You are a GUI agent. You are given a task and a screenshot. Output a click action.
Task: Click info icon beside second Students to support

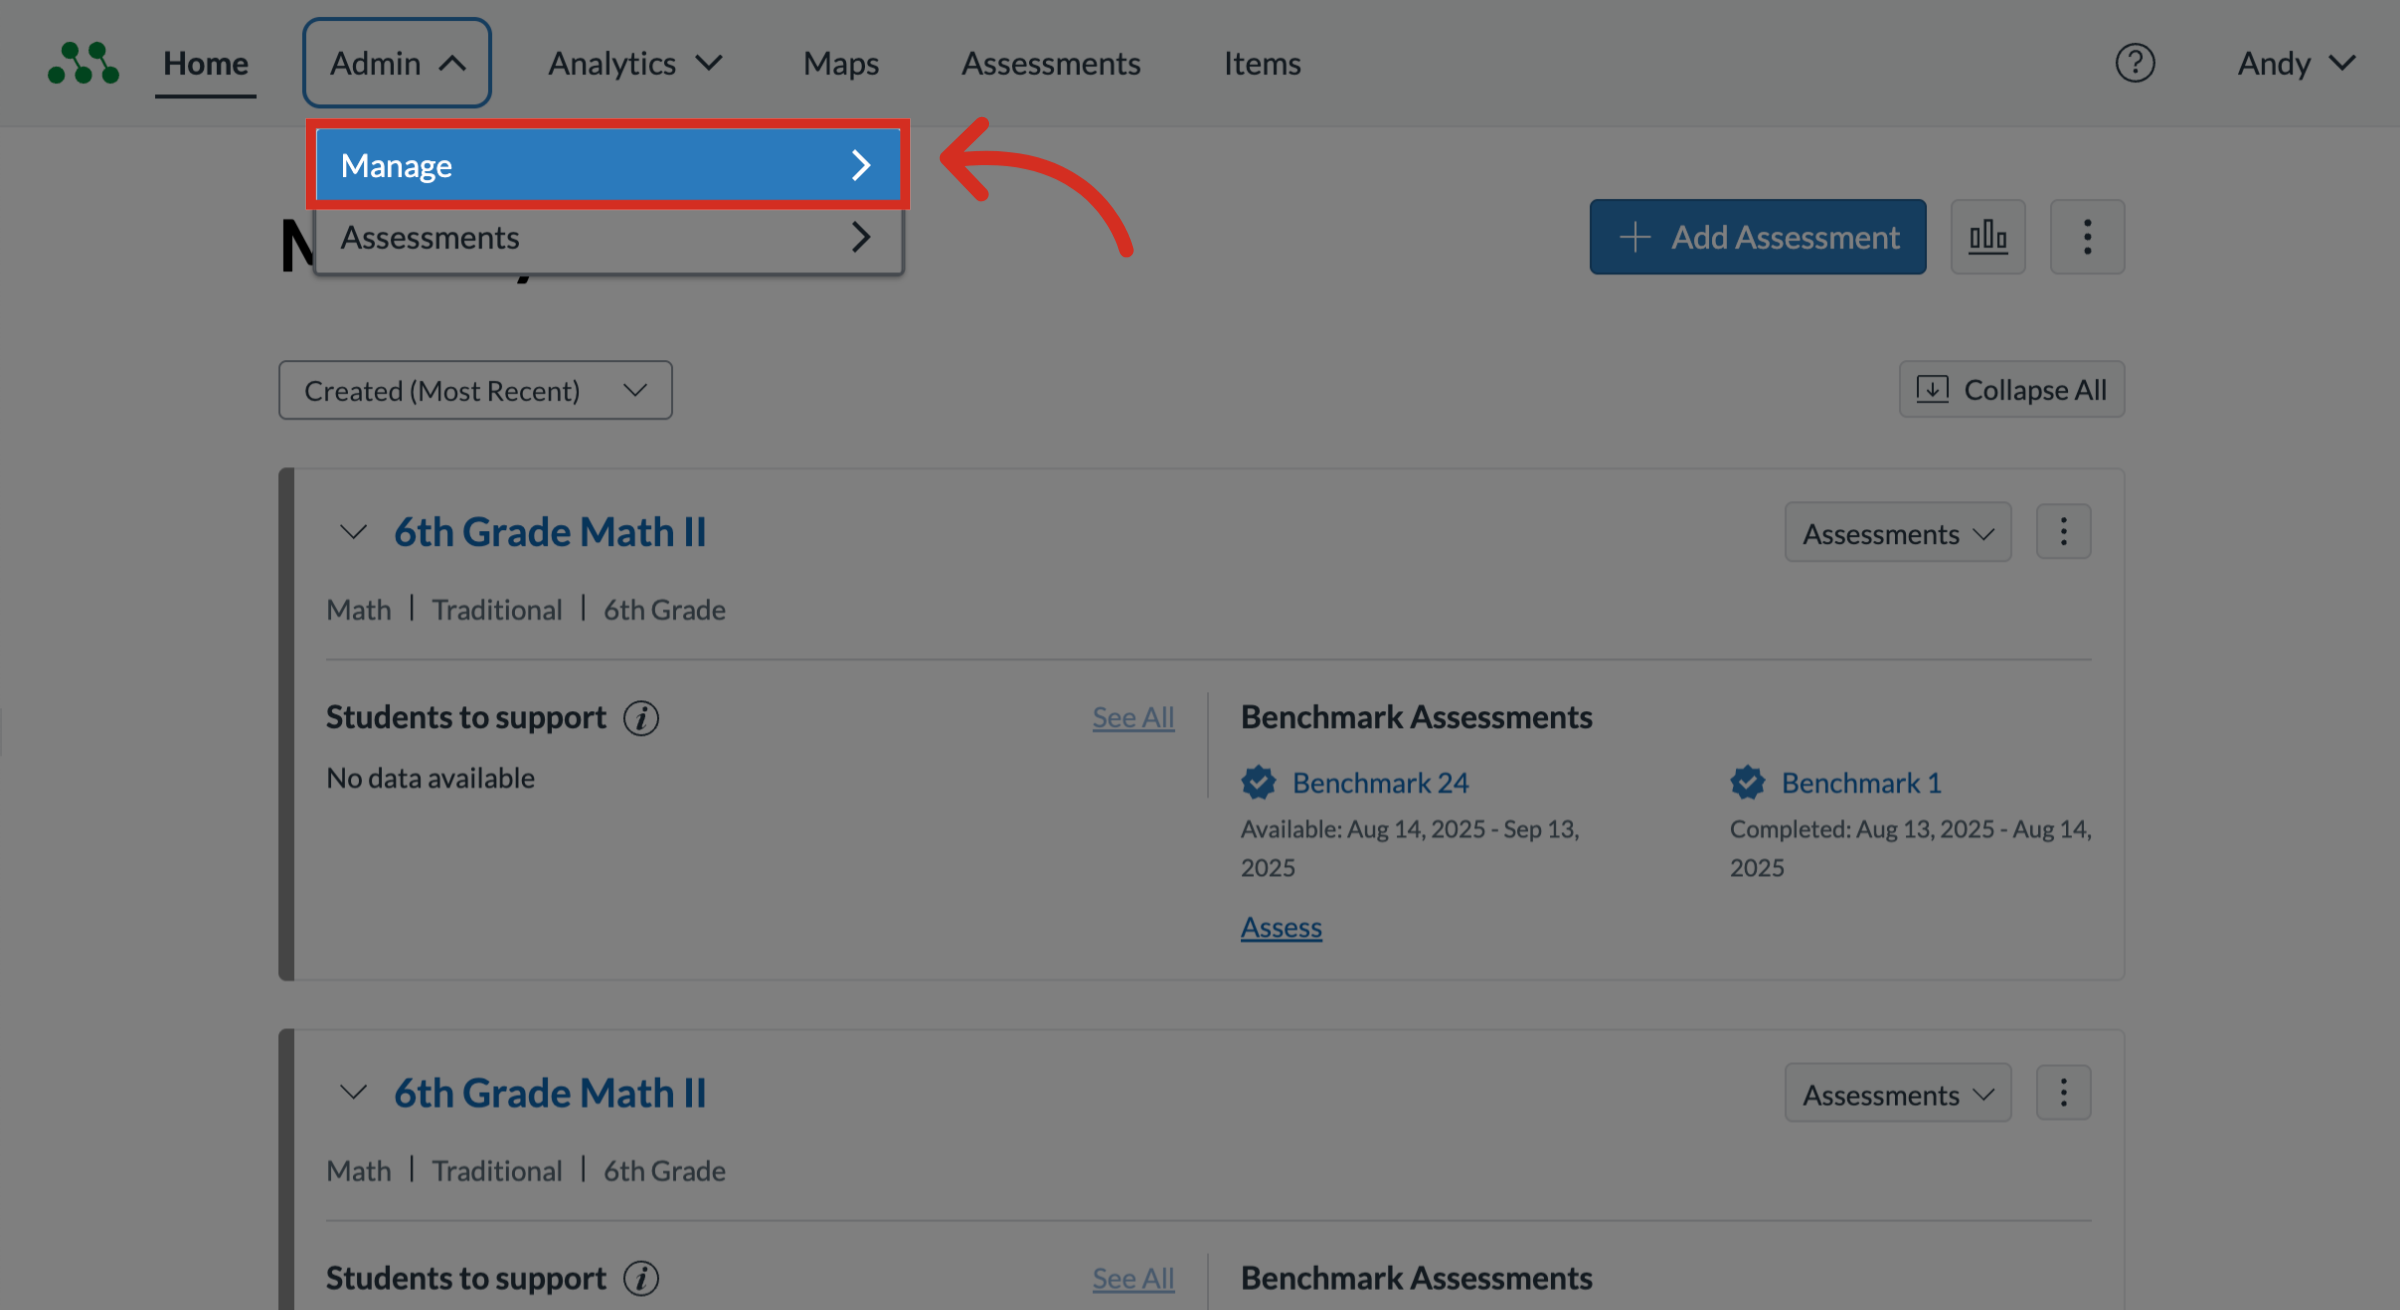pos(641,1279)
